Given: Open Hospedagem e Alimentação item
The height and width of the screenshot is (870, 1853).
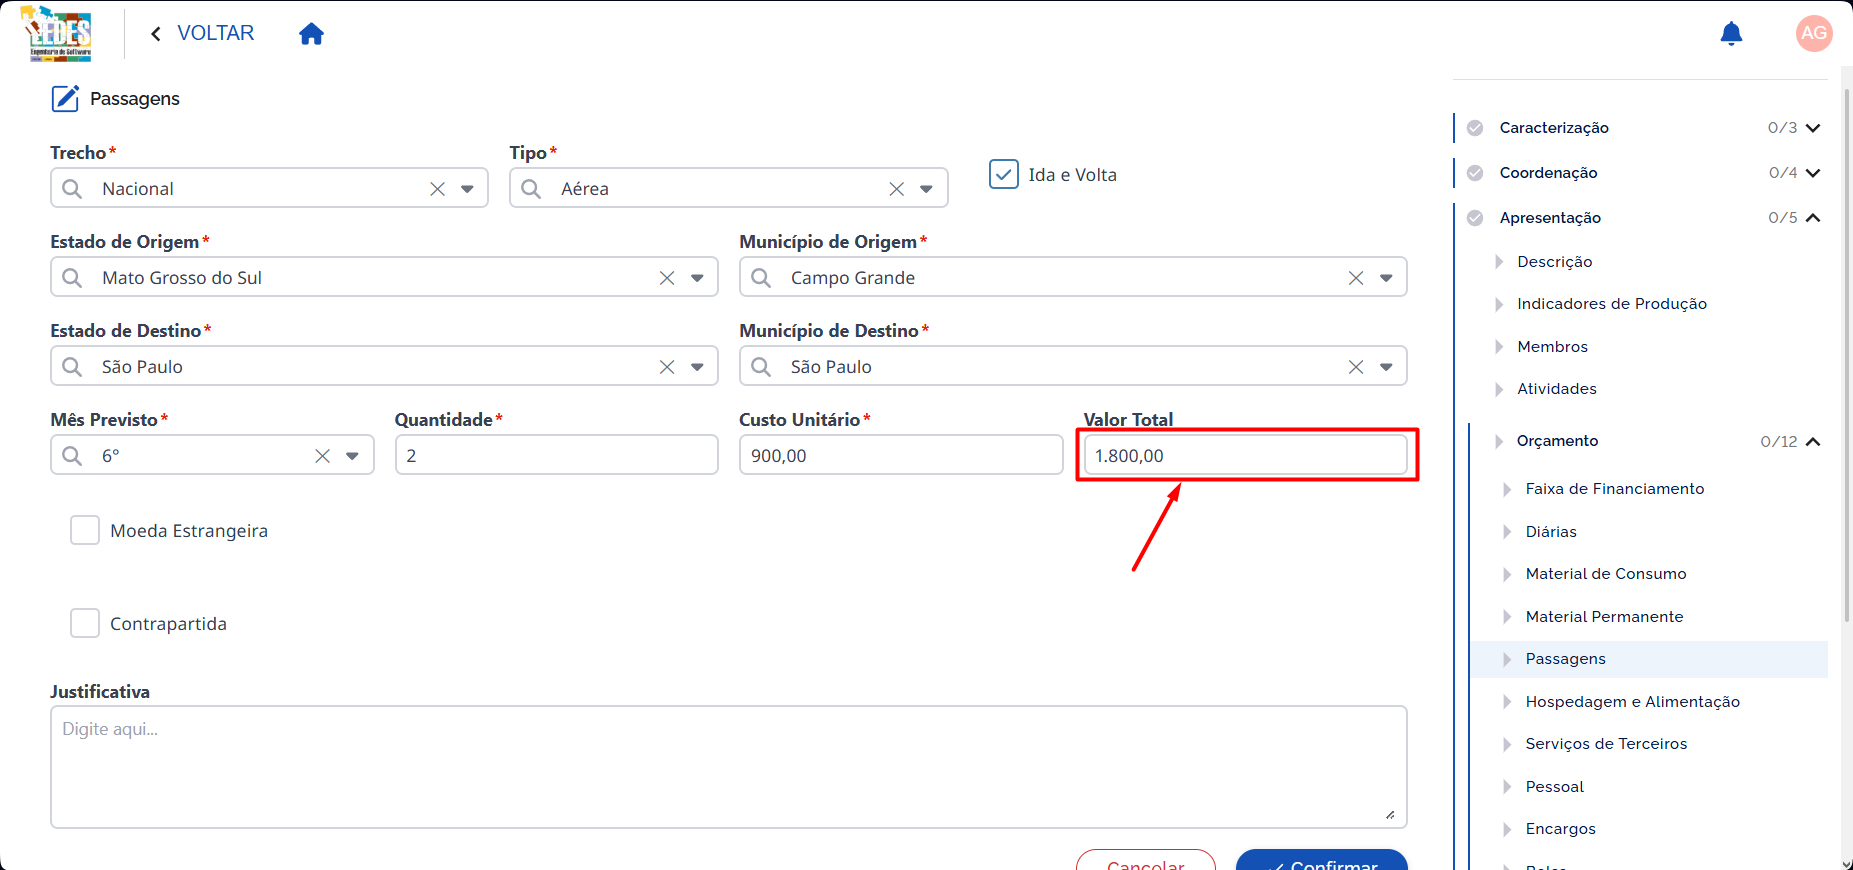Looking at the screenshot, I should pos(1632,702).
